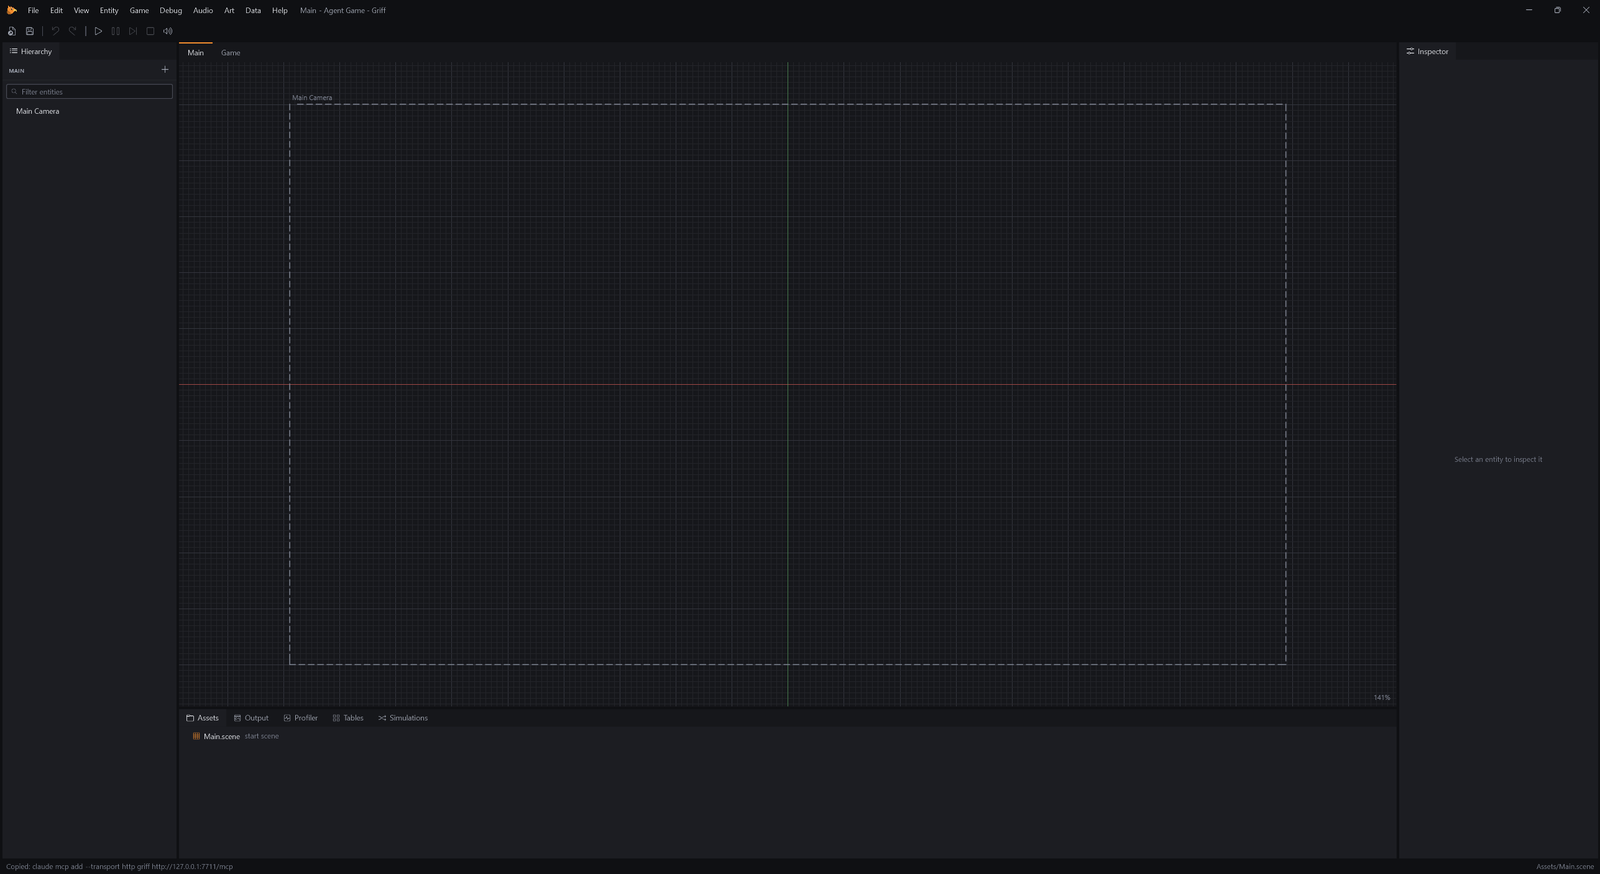The height and width of the screenshot is (874, 1600).
Task: Switch to the Simulations tab
Action: [403, 718]
